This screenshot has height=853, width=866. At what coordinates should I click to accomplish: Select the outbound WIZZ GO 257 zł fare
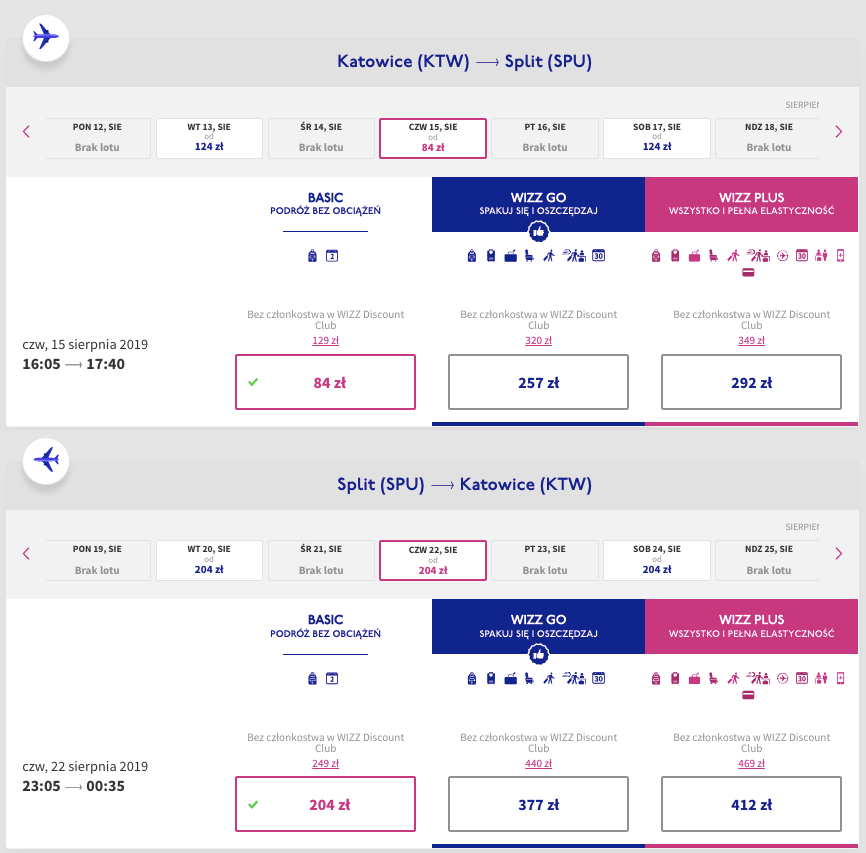[x=538, y=382]
